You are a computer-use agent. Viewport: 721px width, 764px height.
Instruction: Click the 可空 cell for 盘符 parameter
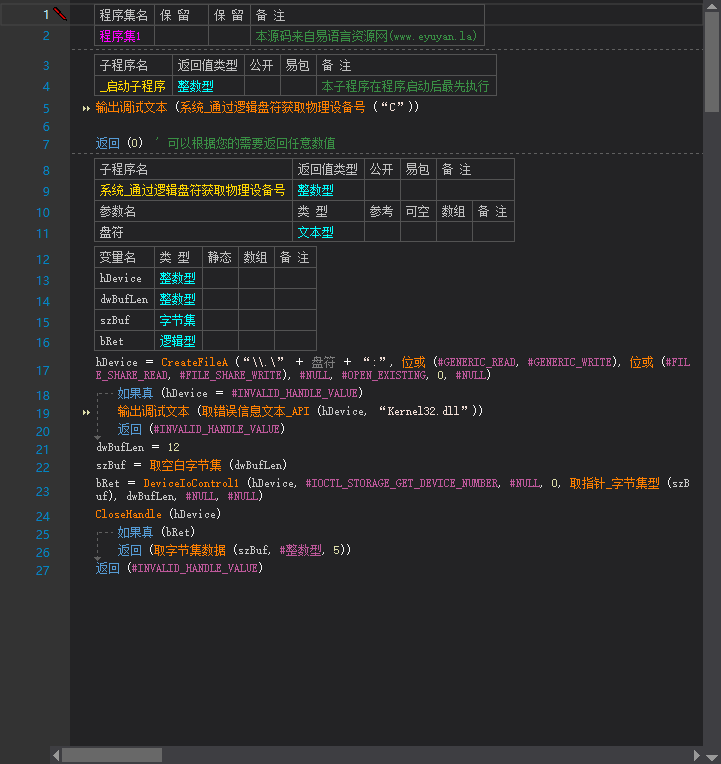[x=418, y=232]
